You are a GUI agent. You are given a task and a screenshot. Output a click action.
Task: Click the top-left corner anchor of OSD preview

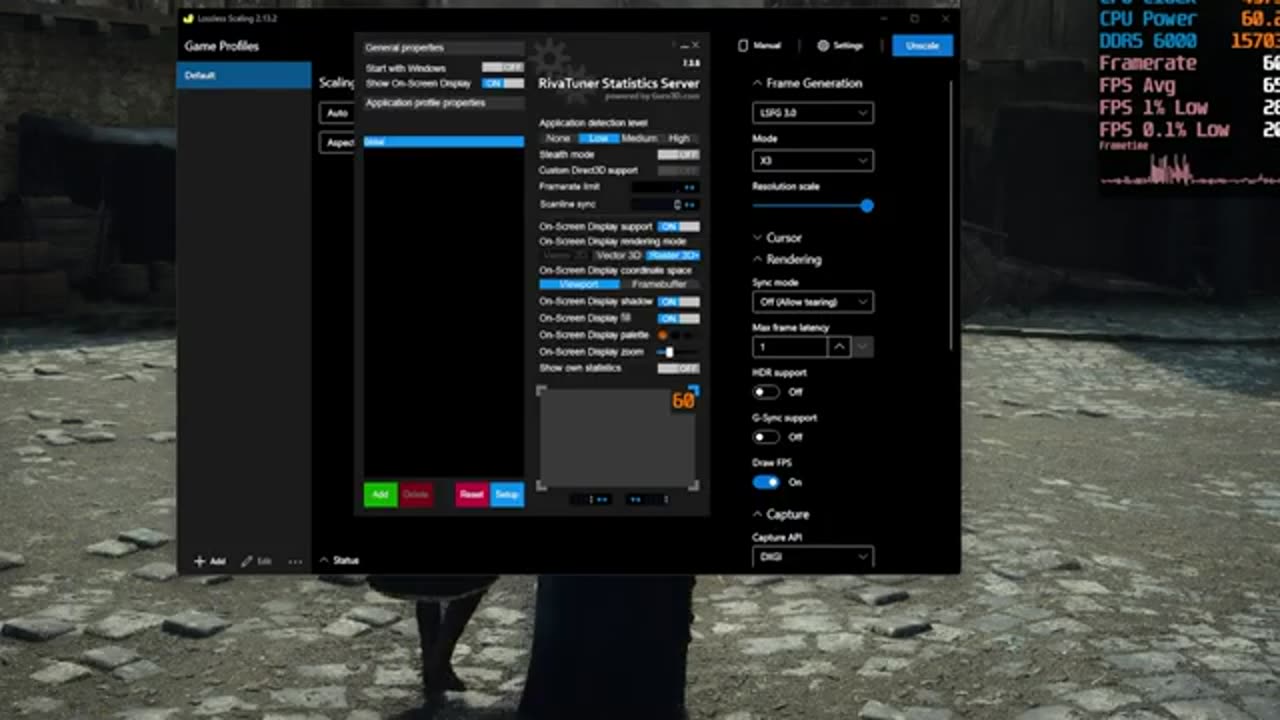(542, 391)
